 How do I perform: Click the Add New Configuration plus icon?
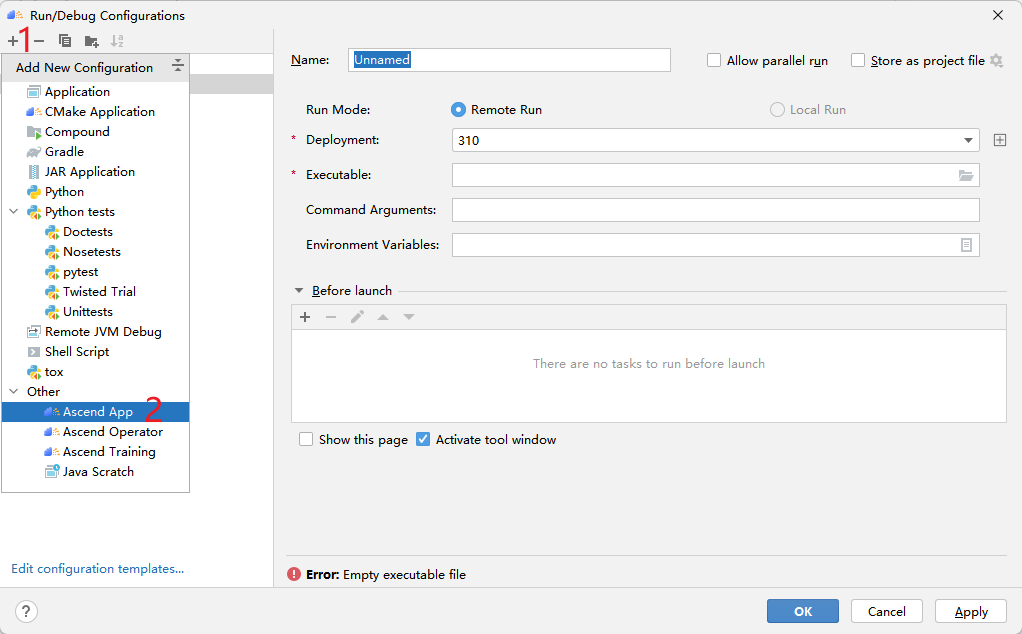click(x=13, y=41)
